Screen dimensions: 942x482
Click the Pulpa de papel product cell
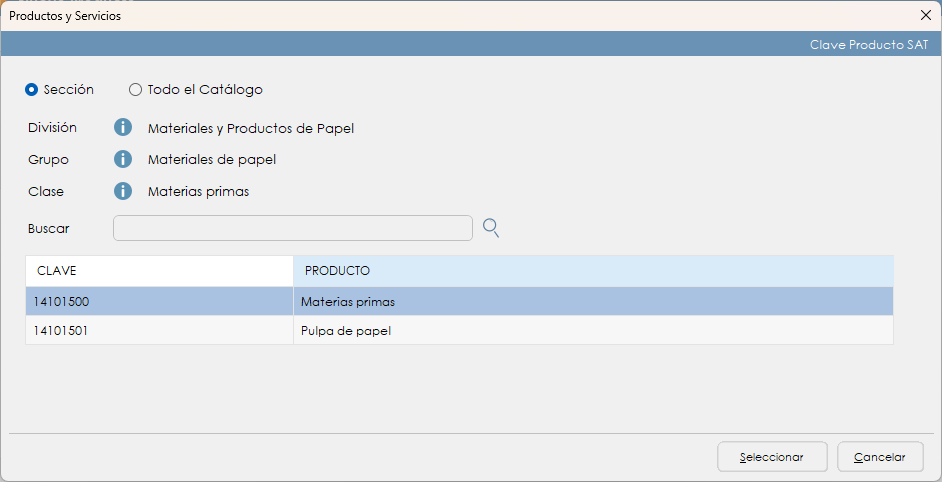(346, 331)
